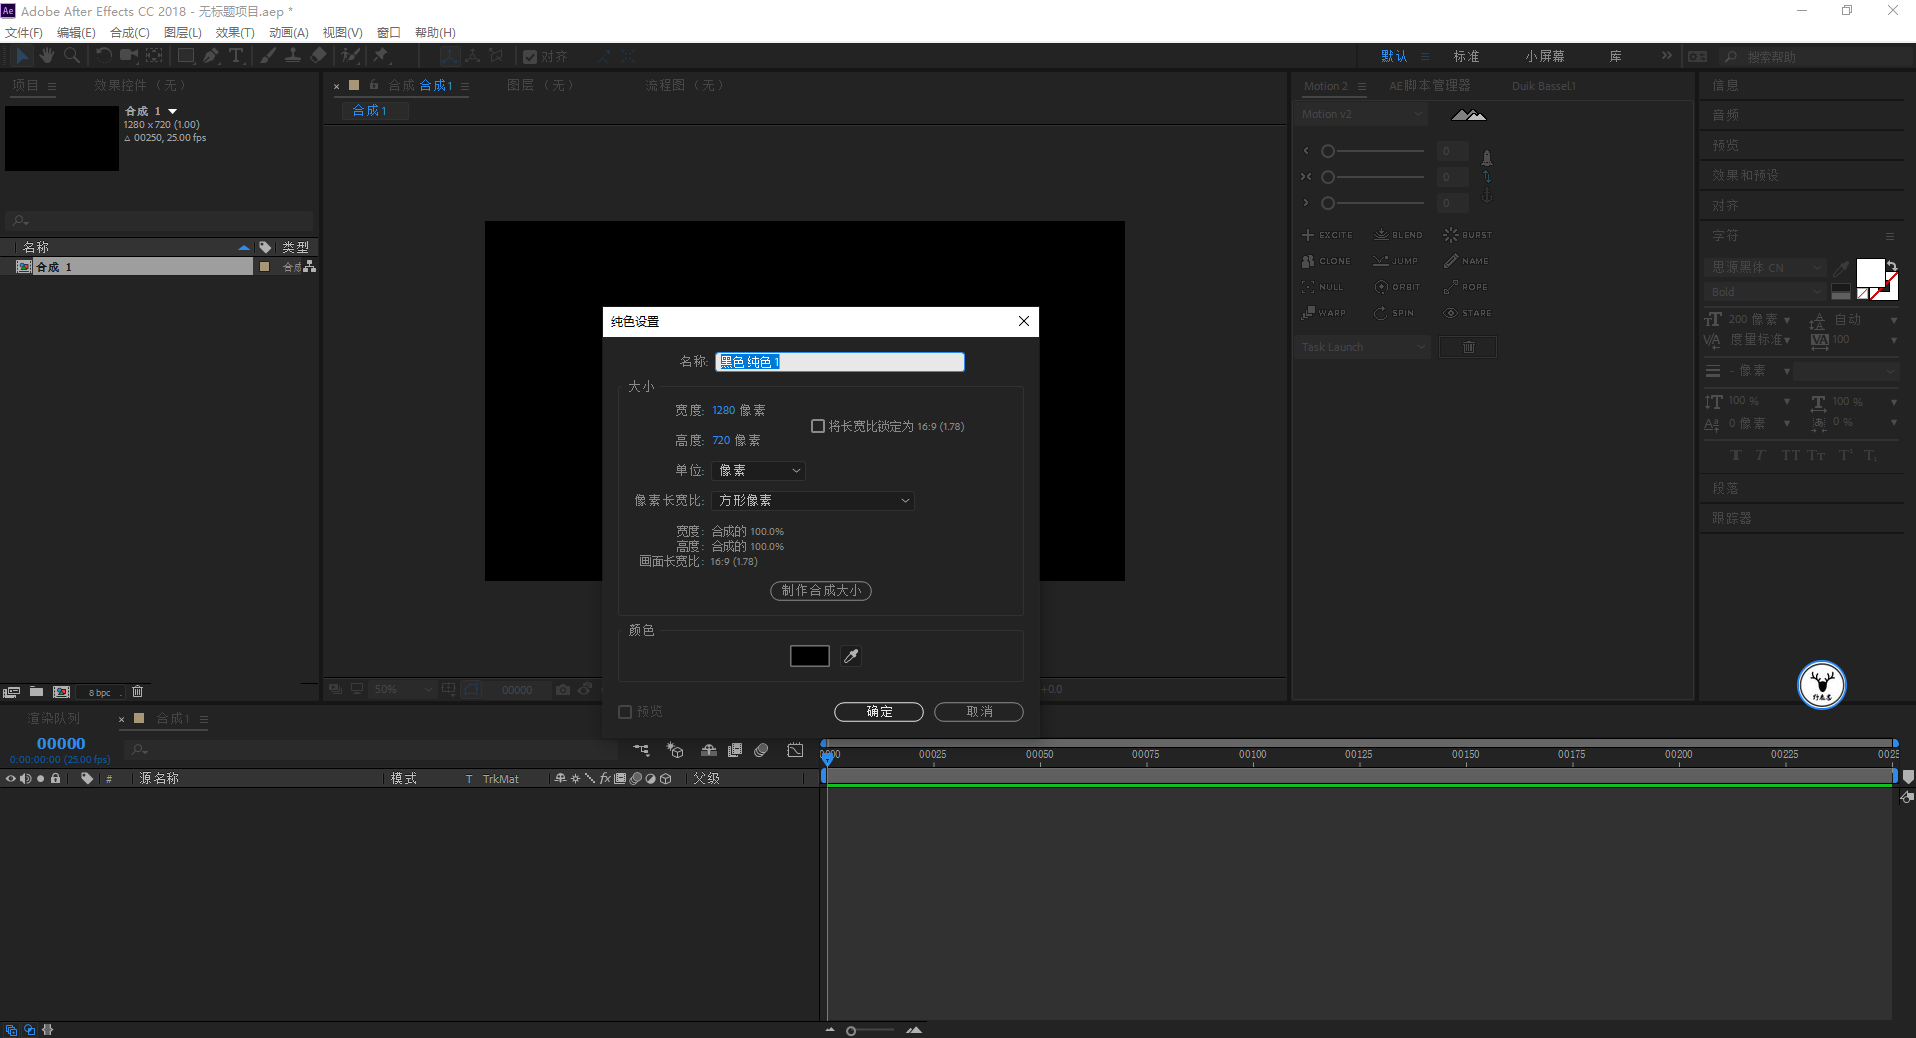Tick the 预览 preview checkbox in the dialog
1916x1038 pixels.
click(625, 712)
